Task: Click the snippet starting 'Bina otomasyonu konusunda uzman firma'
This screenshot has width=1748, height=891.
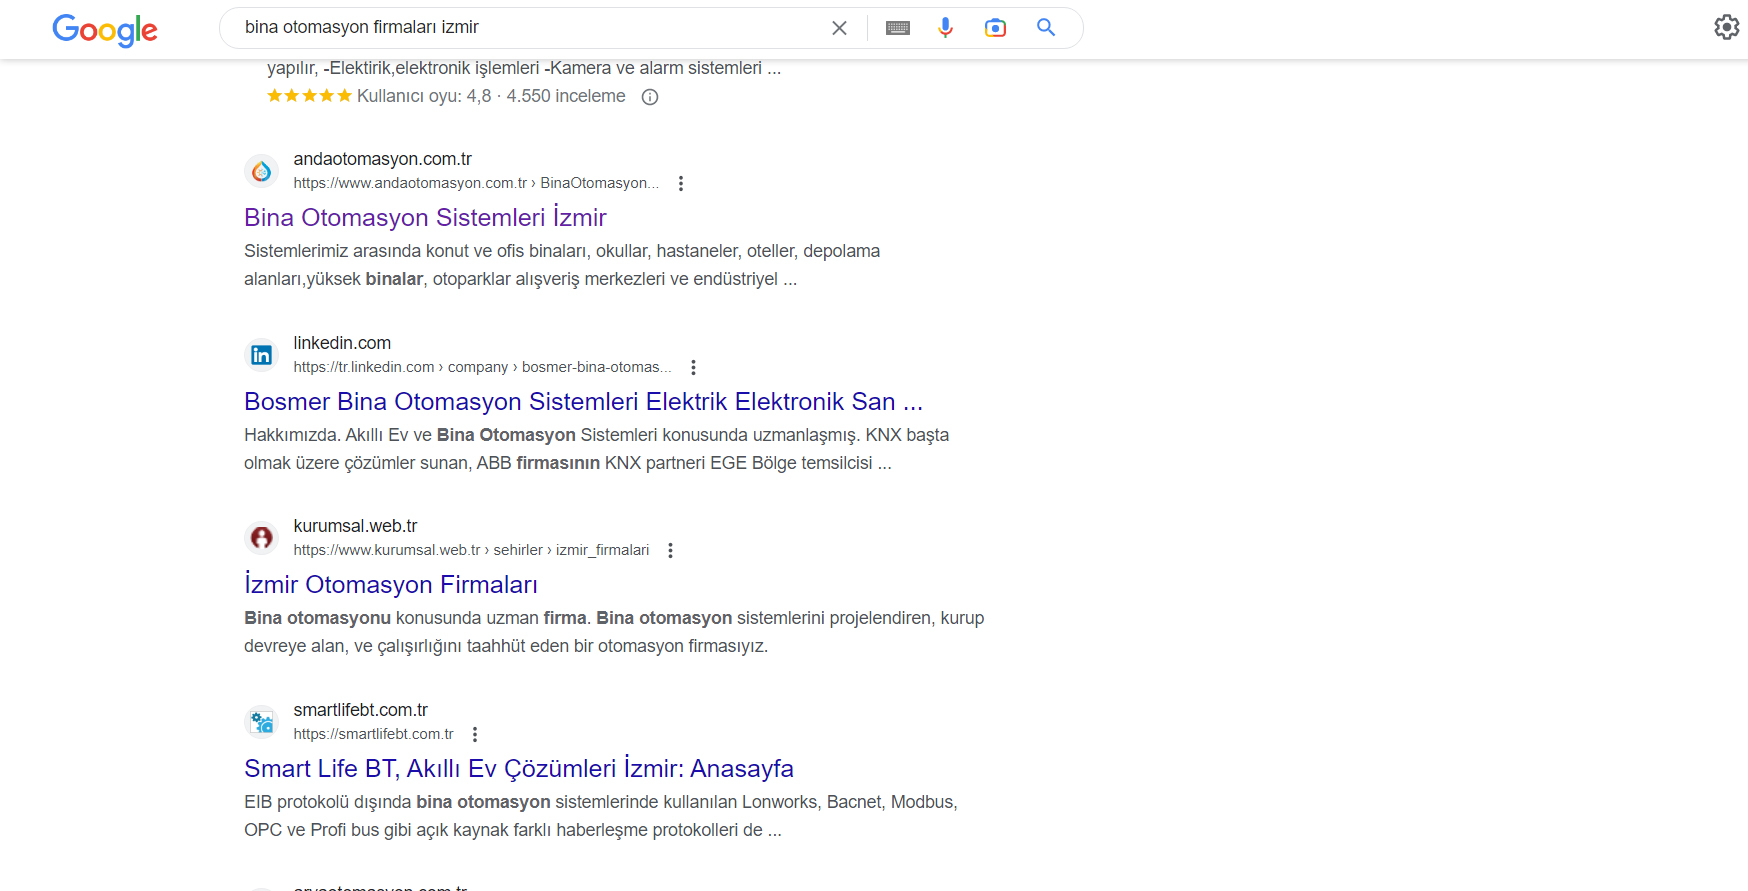Action: point(614,632)
